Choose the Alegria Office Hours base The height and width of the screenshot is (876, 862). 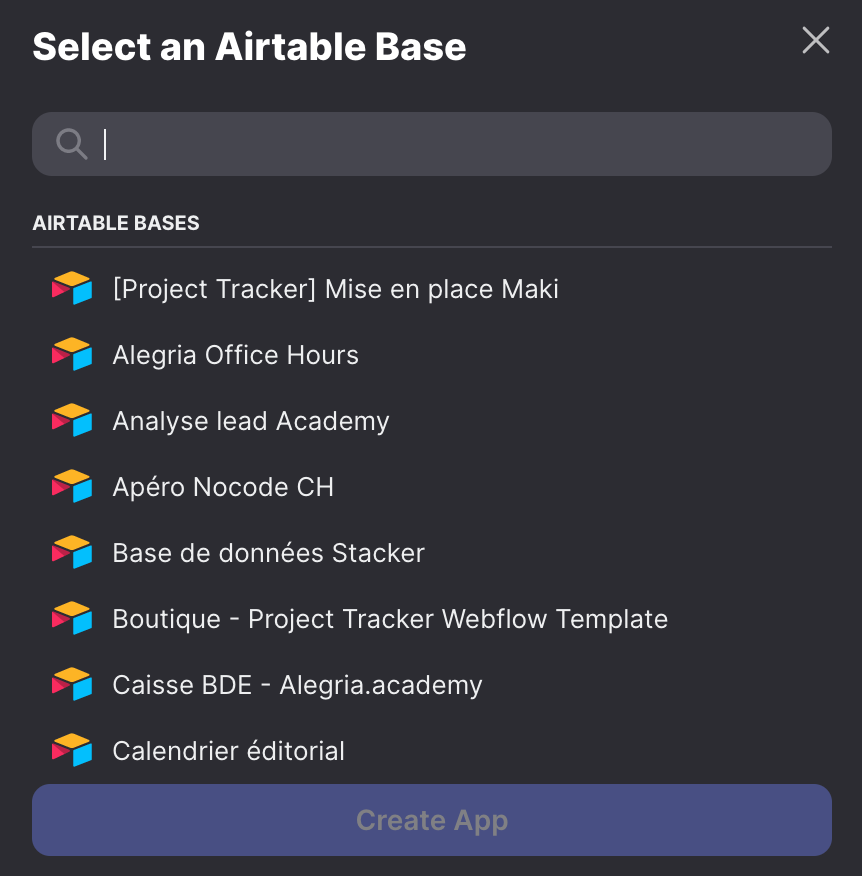point(432,355)
